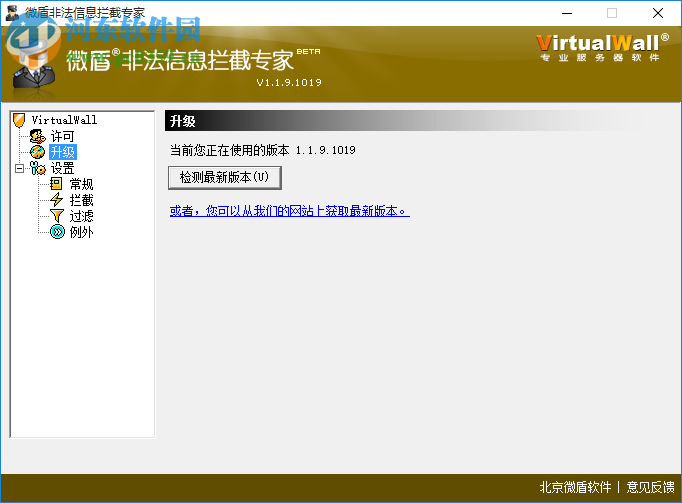The height and width of the screenshot is (503, 682).
Task: Click the 过滤 funnel filter icon
Action: 57,216
